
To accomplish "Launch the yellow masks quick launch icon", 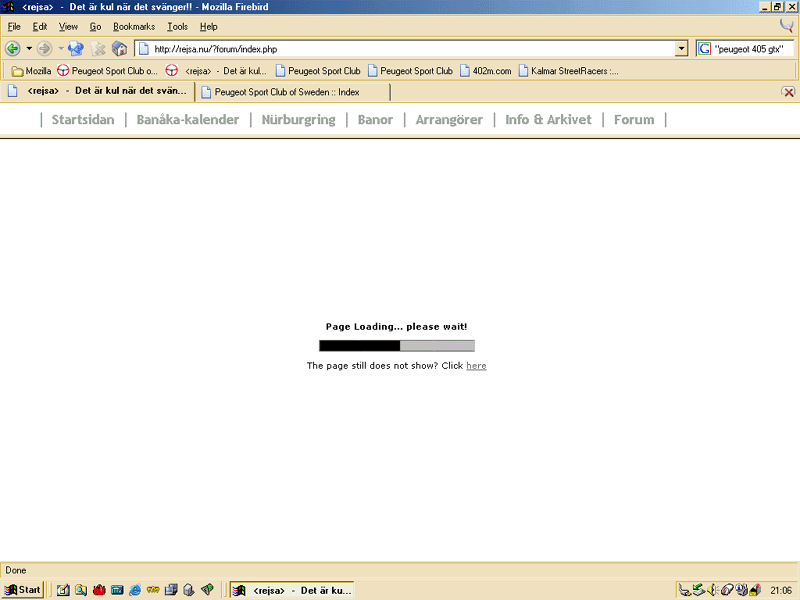I will (153, 590).
